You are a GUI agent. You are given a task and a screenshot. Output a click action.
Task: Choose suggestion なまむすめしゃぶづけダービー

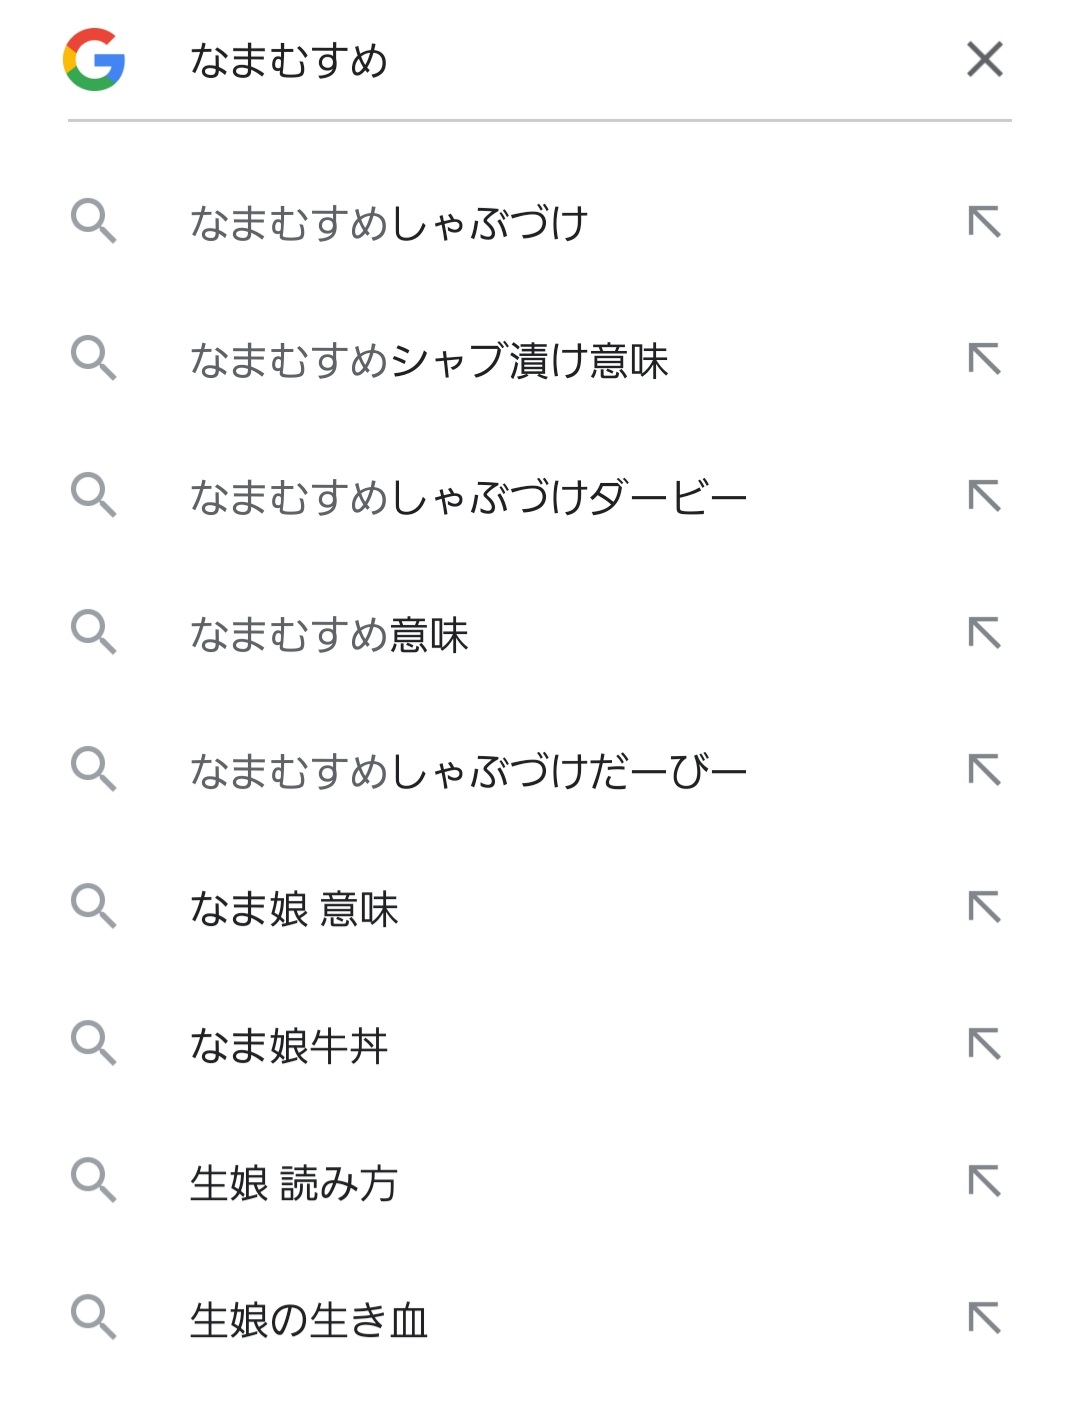pos(468,497)
